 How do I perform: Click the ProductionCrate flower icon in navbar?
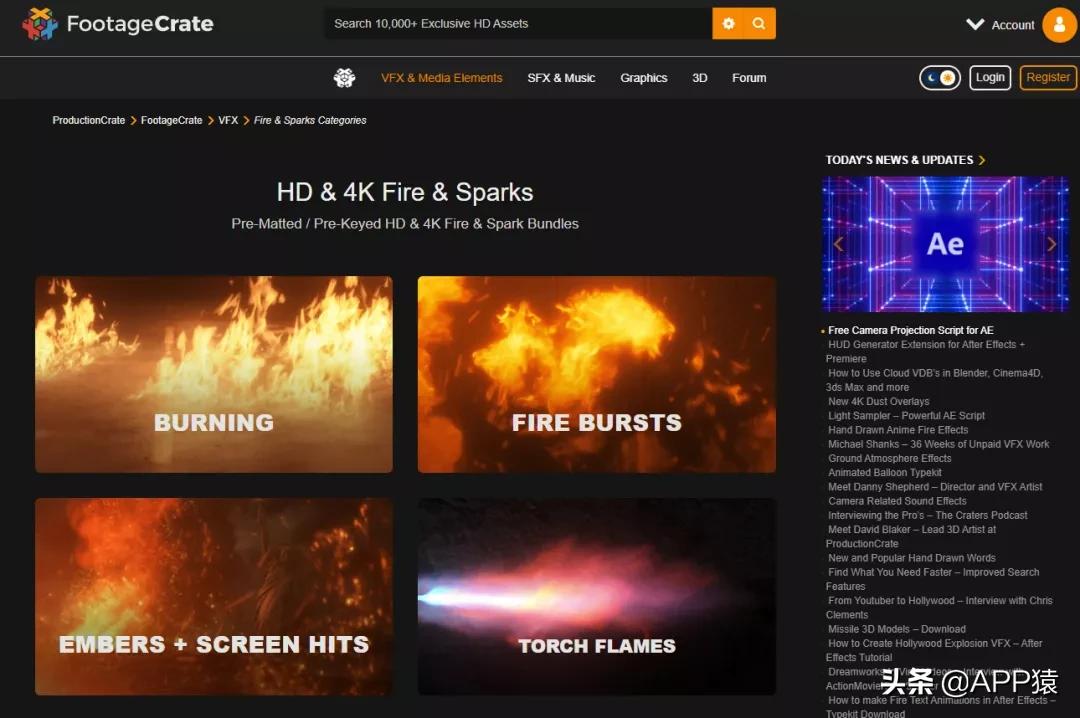[345, 78]
